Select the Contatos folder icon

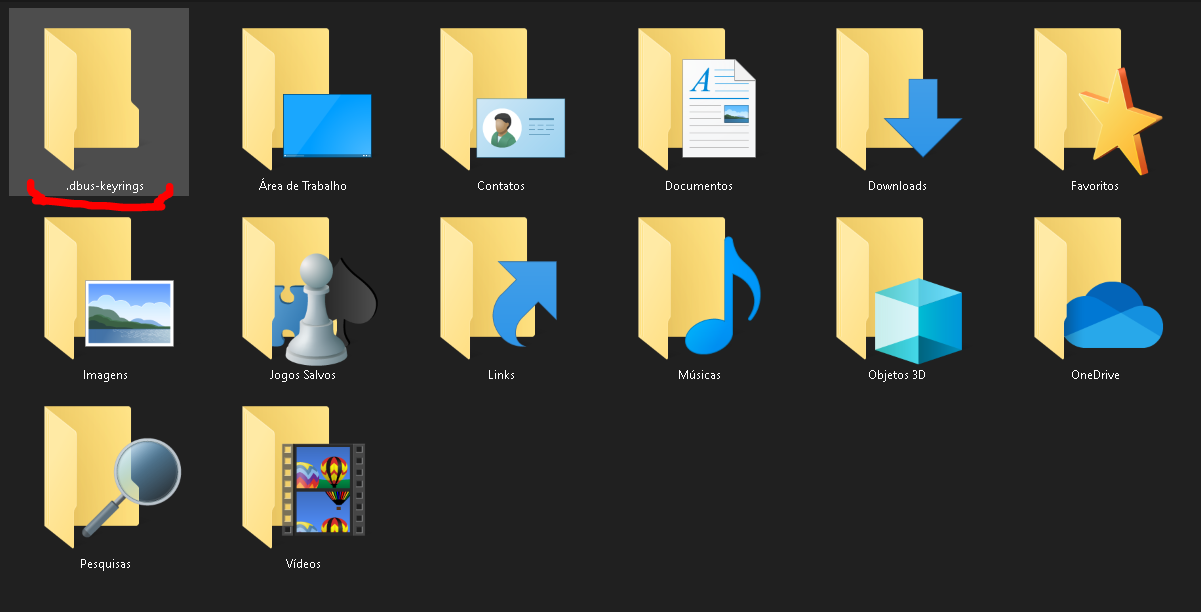(502, 98)
